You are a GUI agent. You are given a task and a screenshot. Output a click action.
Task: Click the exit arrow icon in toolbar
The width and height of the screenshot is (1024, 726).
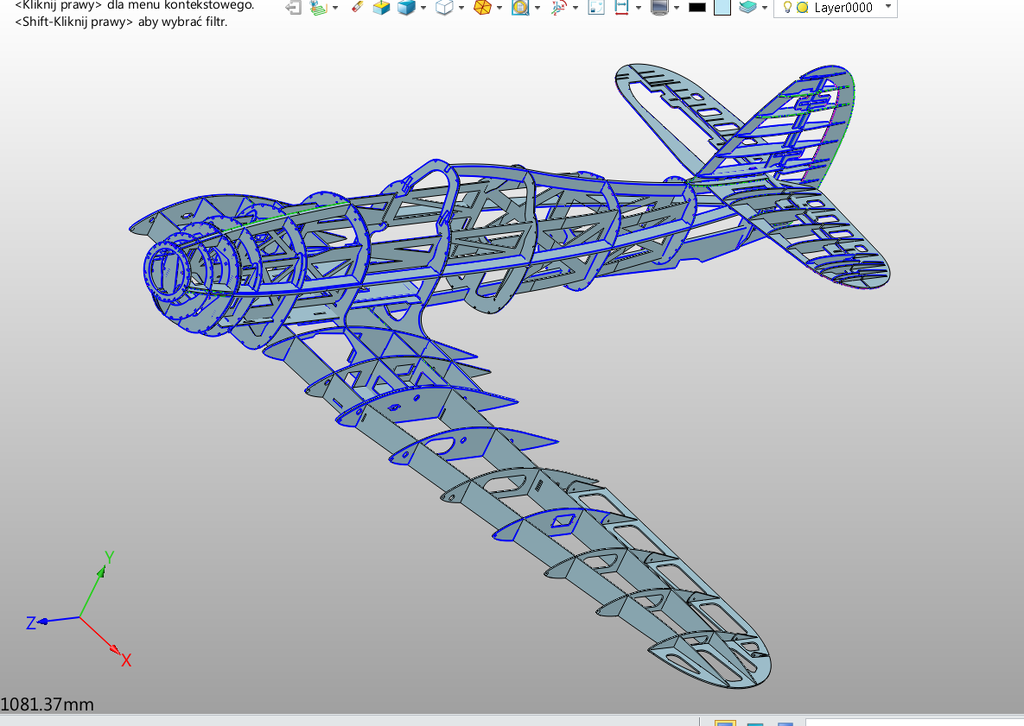point(292,8)
